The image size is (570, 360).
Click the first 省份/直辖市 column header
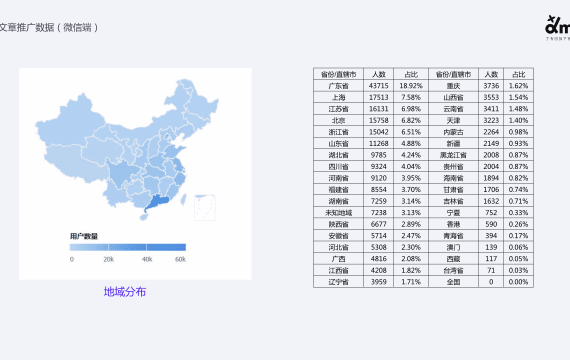pyautogui.click(x=338, y=74)
